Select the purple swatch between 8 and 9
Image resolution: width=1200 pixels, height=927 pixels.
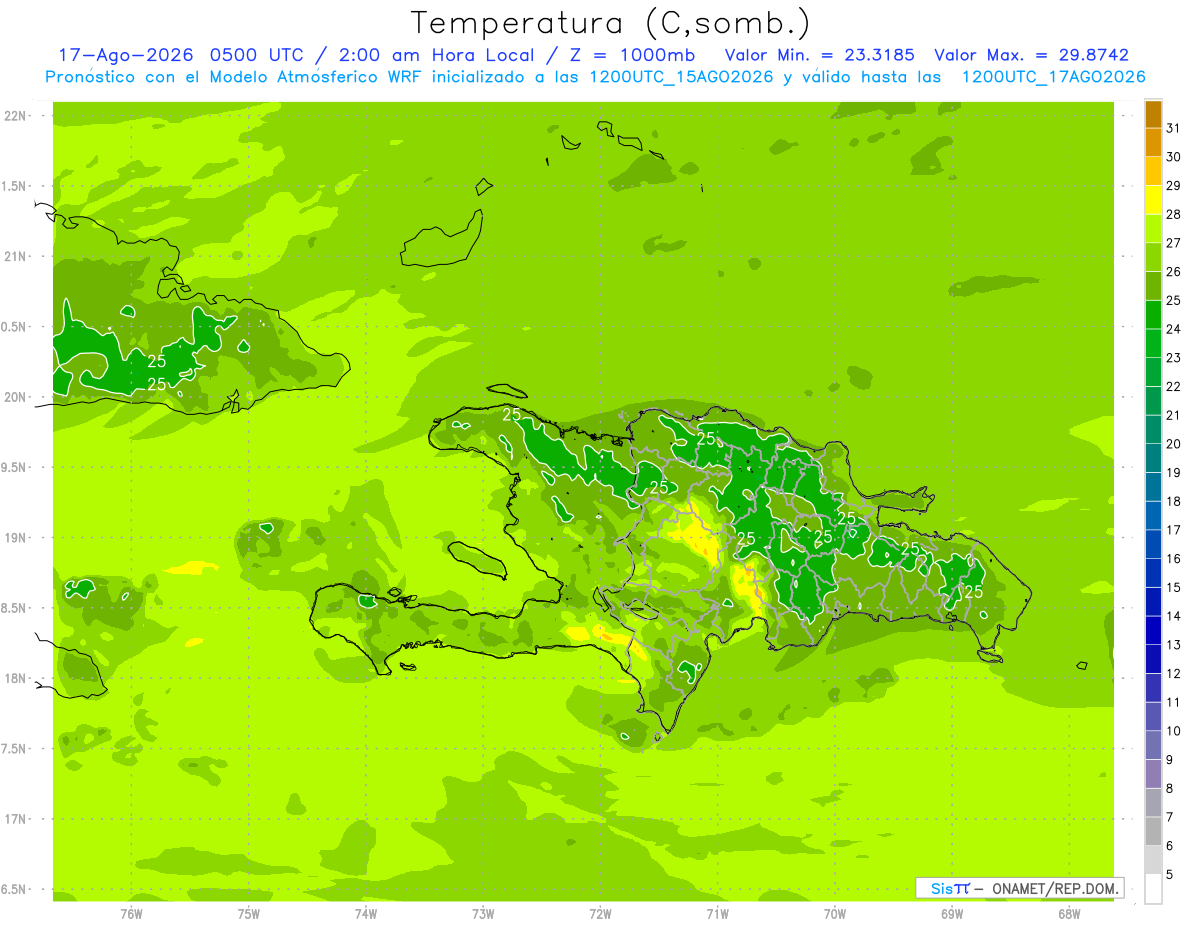1153,773
